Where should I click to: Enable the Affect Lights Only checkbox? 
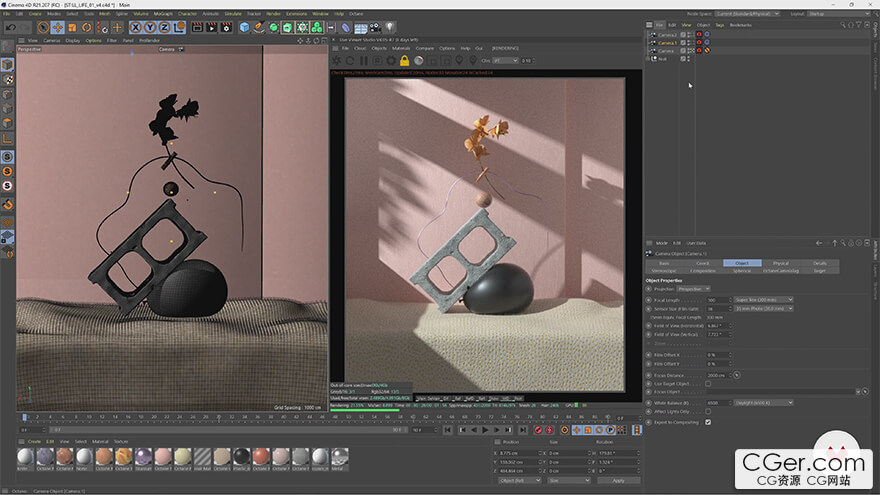(x=708, y=412)
